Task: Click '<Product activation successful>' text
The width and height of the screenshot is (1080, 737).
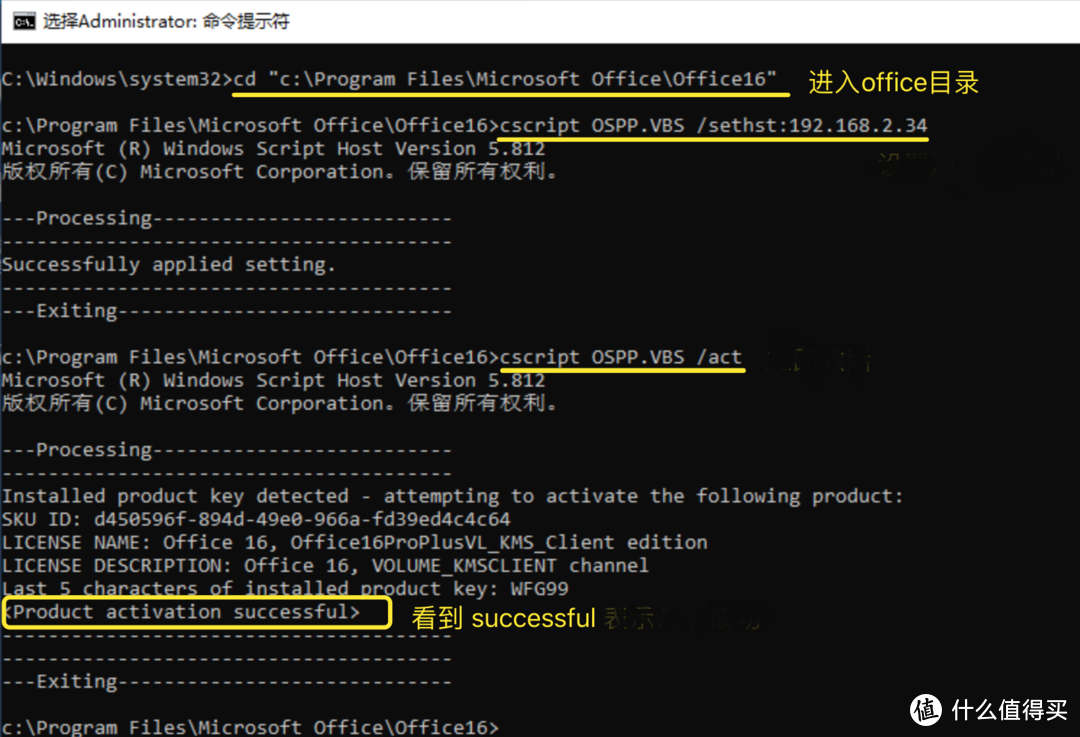Action: tap(181, 612)
